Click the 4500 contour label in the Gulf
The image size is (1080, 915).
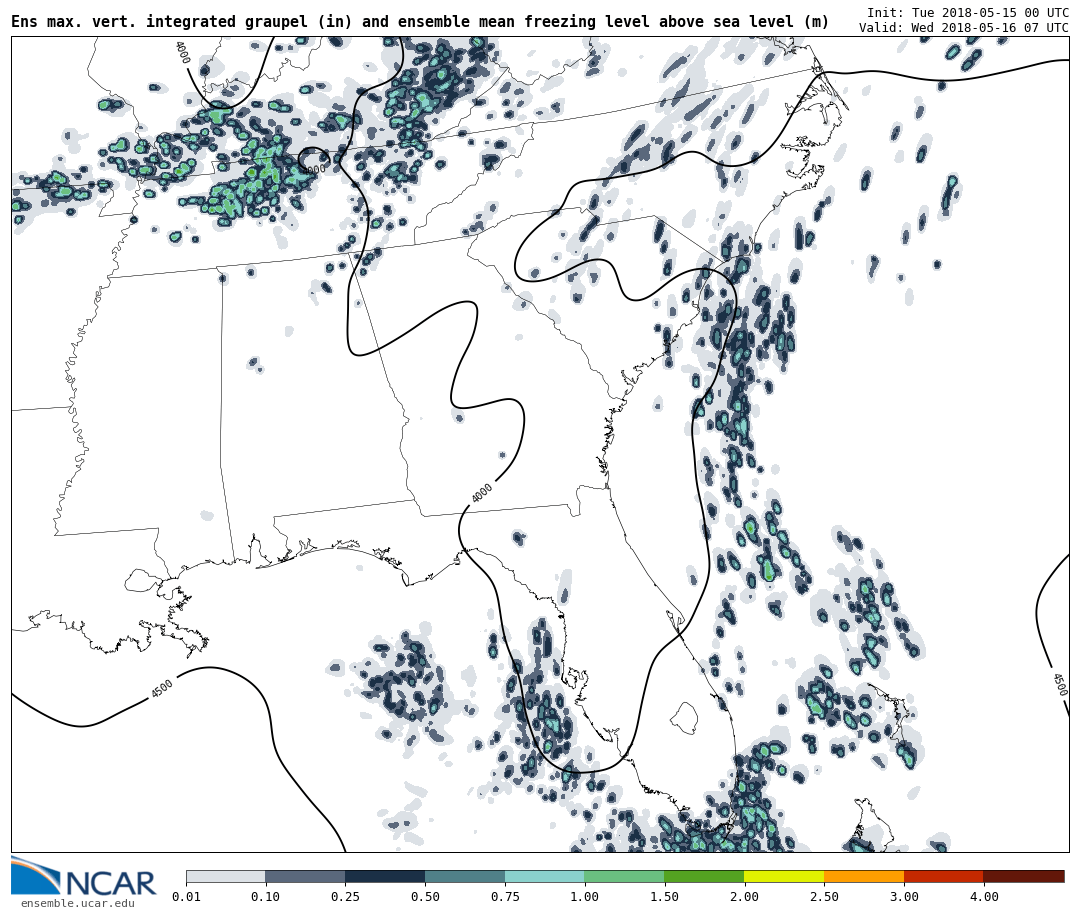162,689
